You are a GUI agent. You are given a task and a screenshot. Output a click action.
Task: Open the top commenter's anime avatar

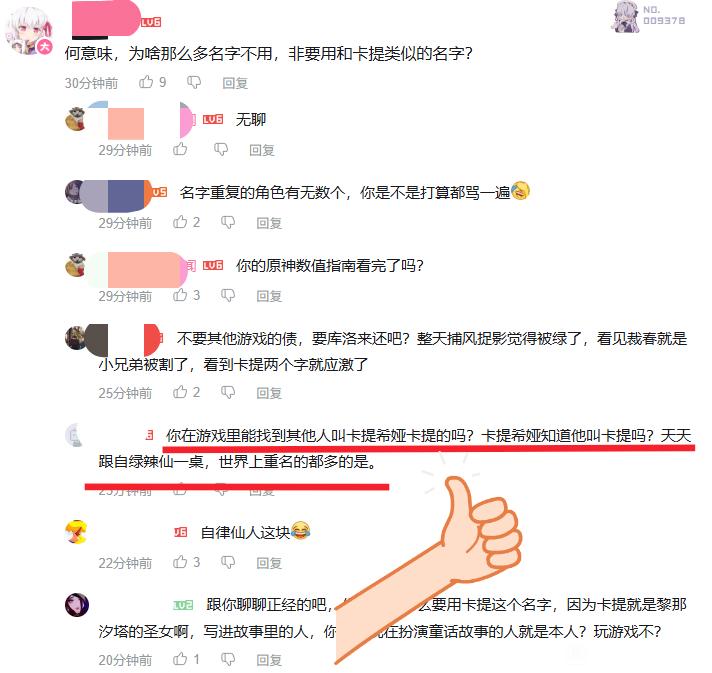tap(28, 32)
